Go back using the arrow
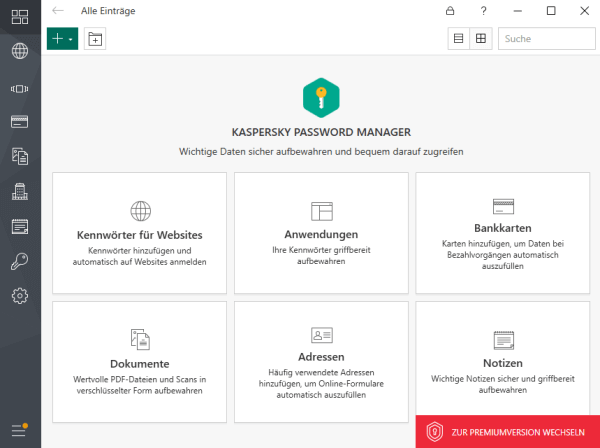This screenshot has height=448, width=600. (58, 11)
